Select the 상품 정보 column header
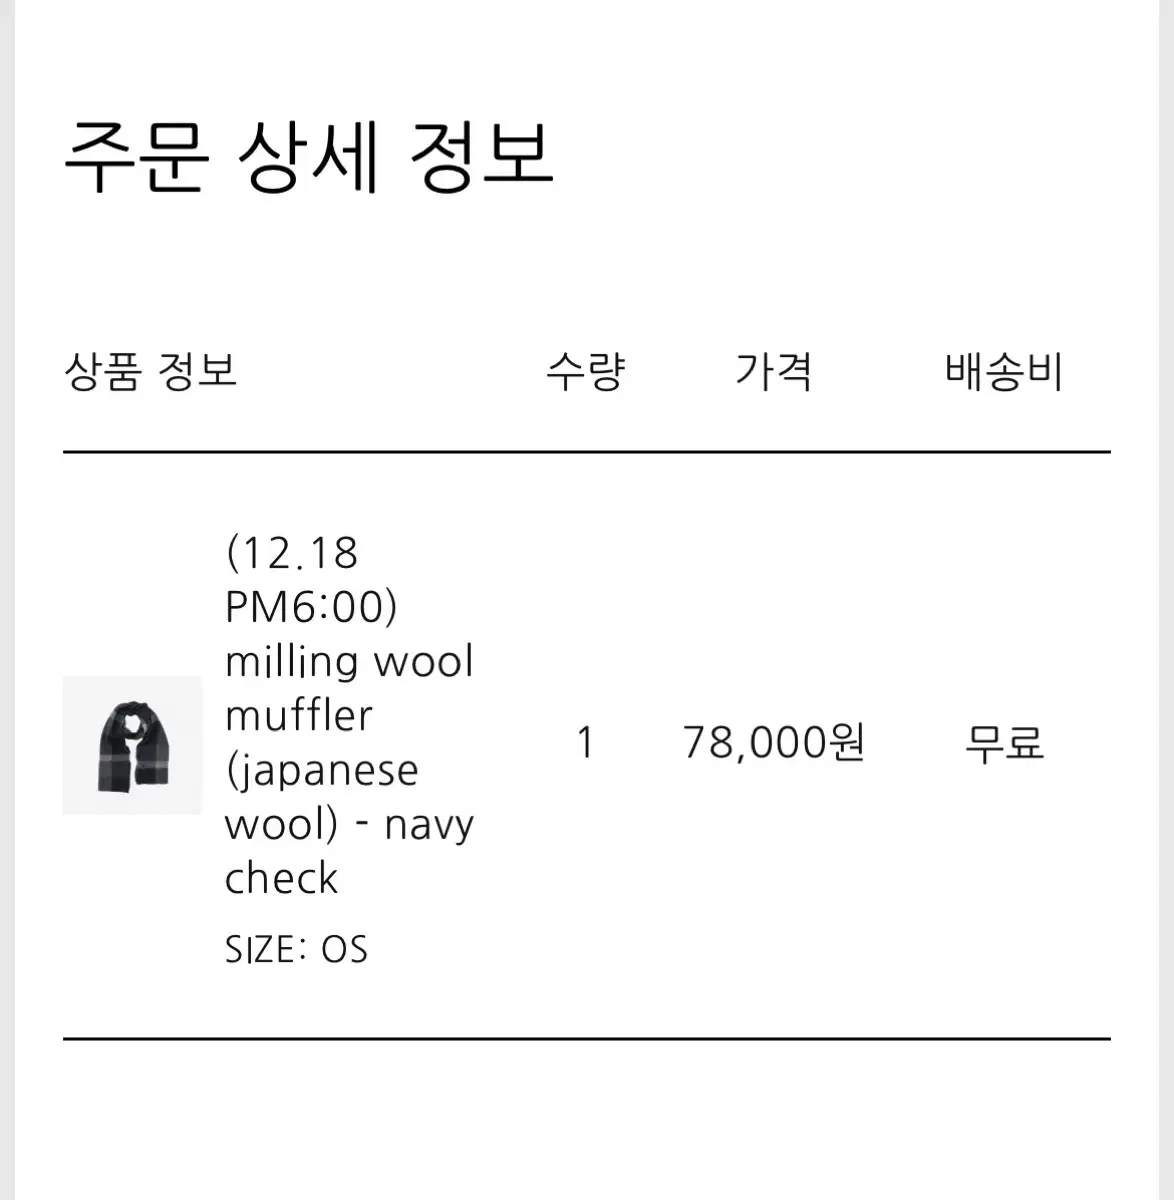 [x=150, y=371]
